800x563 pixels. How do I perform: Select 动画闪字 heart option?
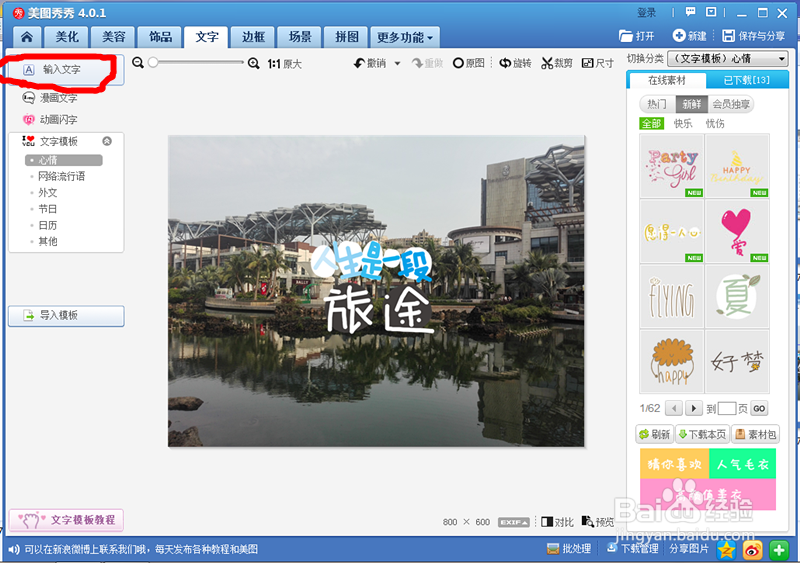(x=50, y=119)
